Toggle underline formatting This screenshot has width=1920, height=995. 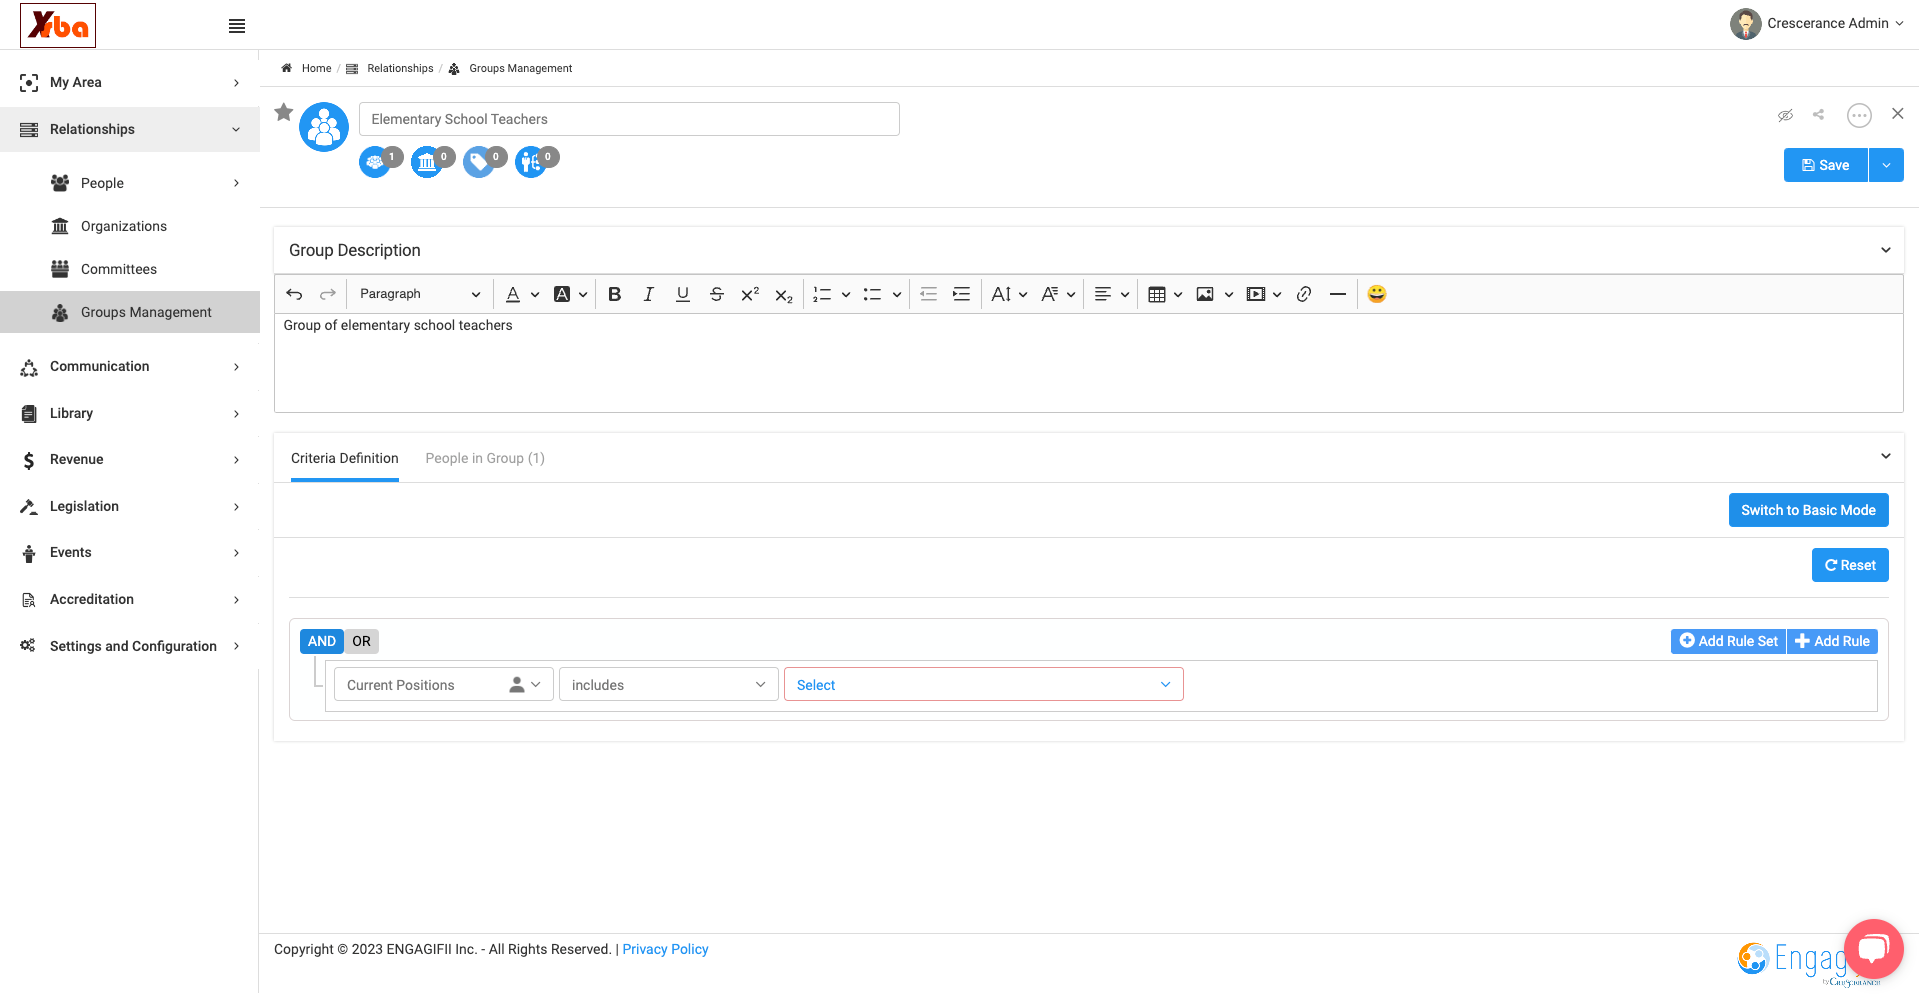click(x=683, y=294)
